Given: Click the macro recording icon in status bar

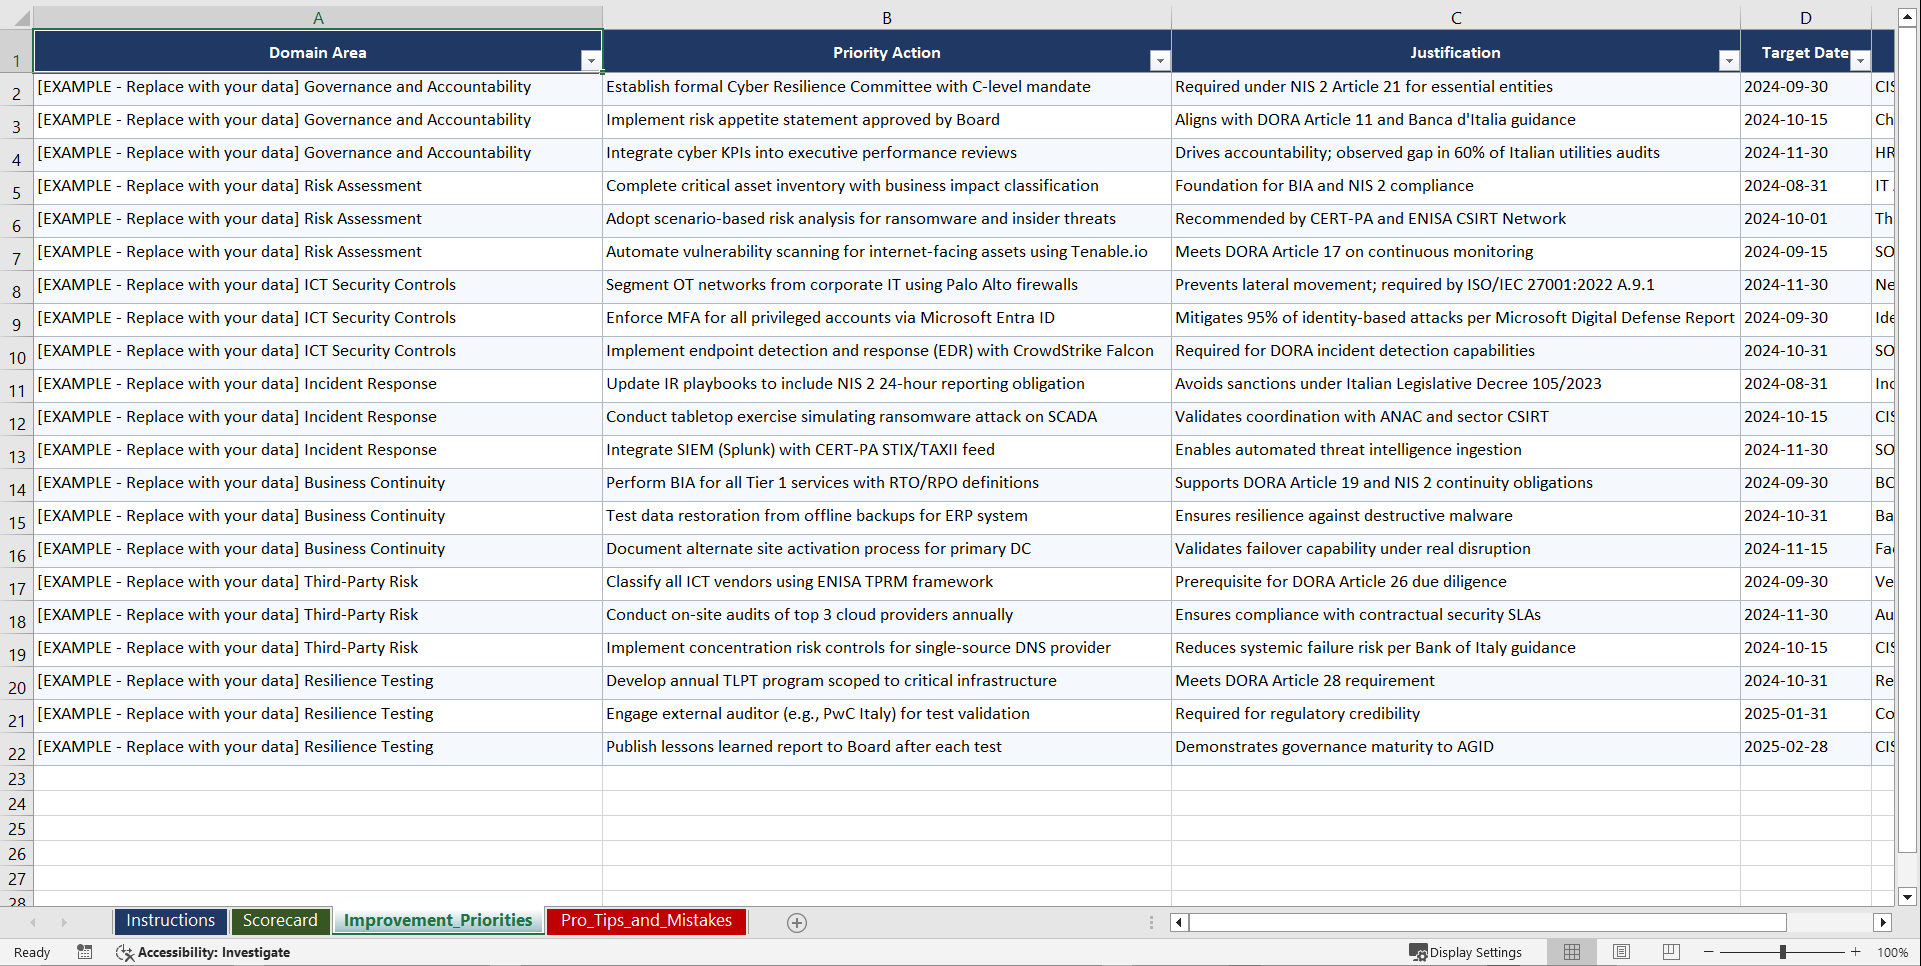Looking at the screenshot, I should [x=85, y=952].
